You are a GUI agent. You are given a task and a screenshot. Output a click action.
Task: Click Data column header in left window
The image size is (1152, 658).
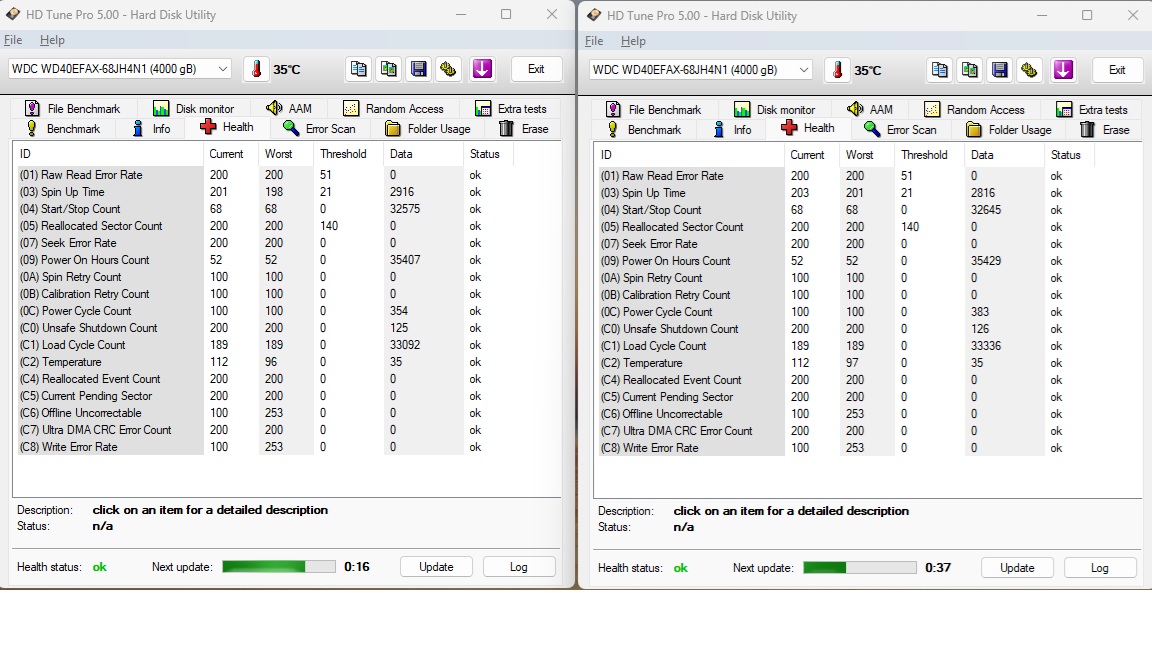coord(423,154)
